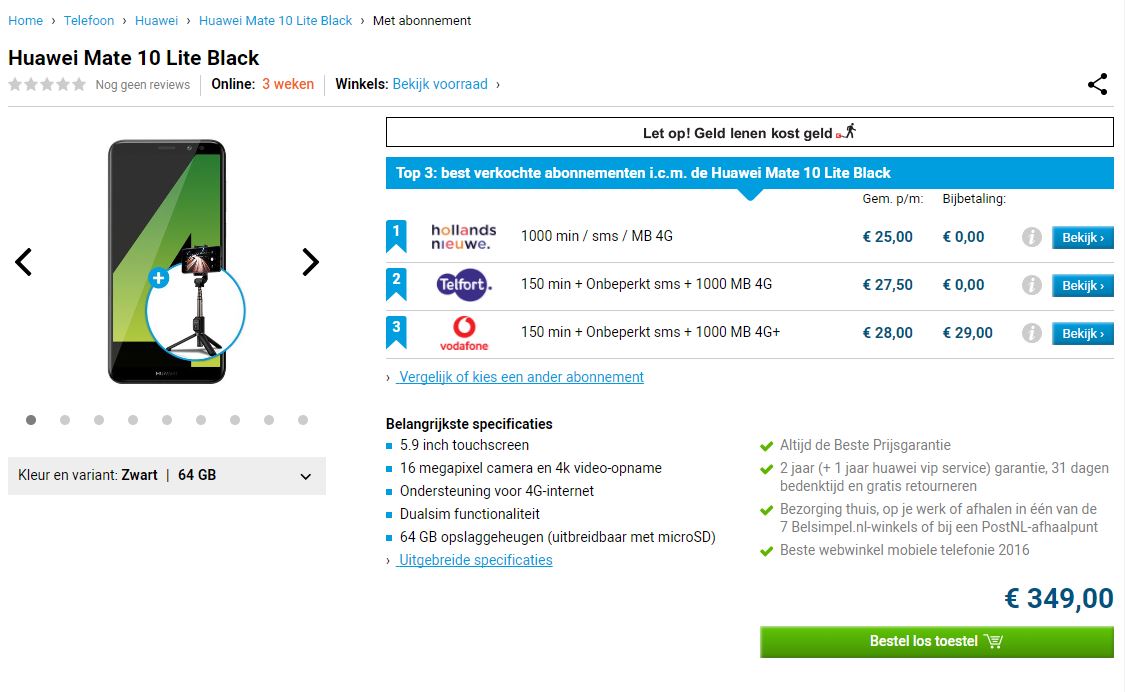Viewport: 1125px width, 692px height.
Task: Open info for the Hollandsnieuwe plan
Action: coord(1032,237)
